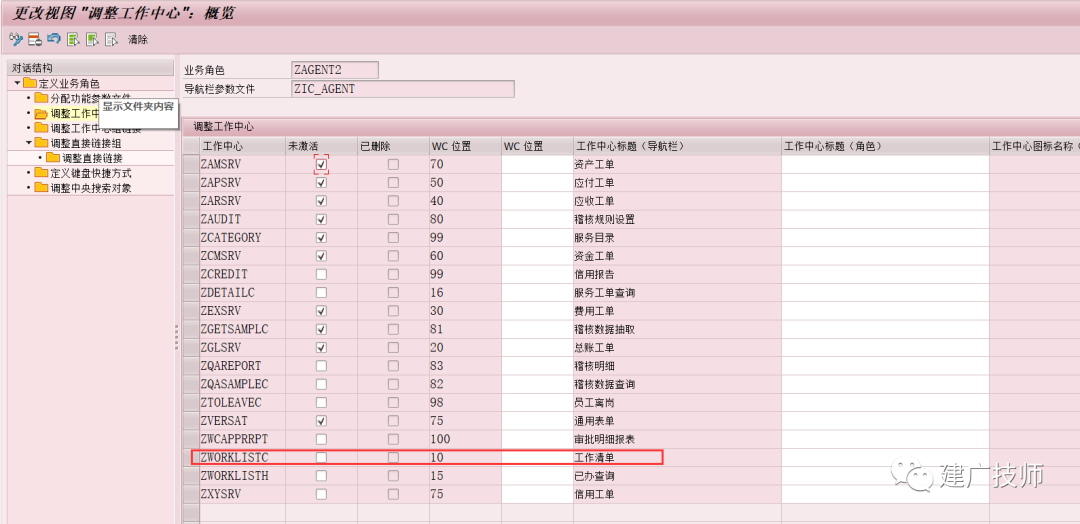Click the 稽核规则设置 title cell
The width and height of the screenshot is (1080, 524).
click(677, 220)
